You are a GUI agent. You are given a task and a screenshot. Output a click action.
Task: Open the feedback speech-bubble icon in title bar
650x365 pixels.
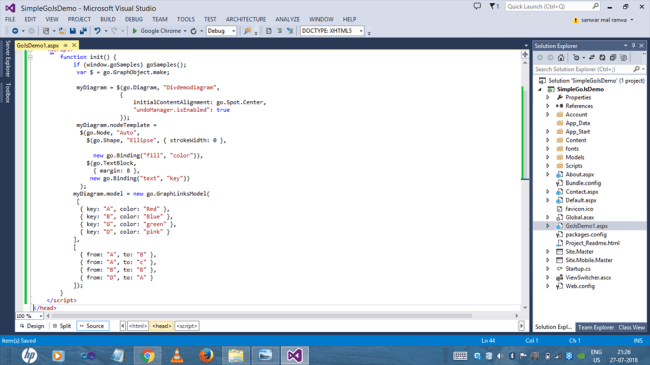tap(477, 6)
